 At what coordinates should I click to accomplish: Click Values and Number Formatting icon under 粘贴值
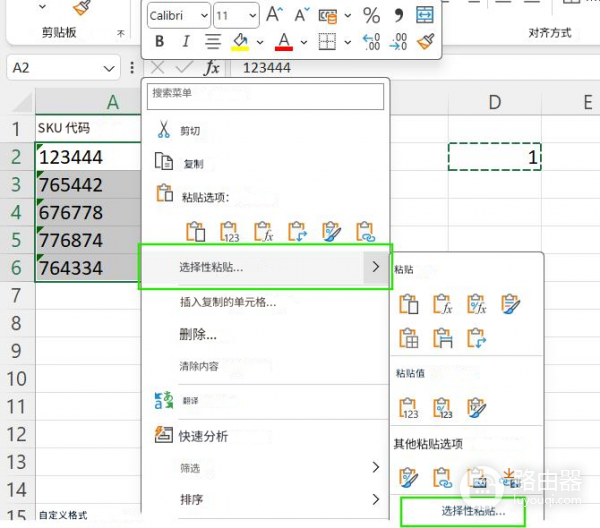click(x=443, y=408)
